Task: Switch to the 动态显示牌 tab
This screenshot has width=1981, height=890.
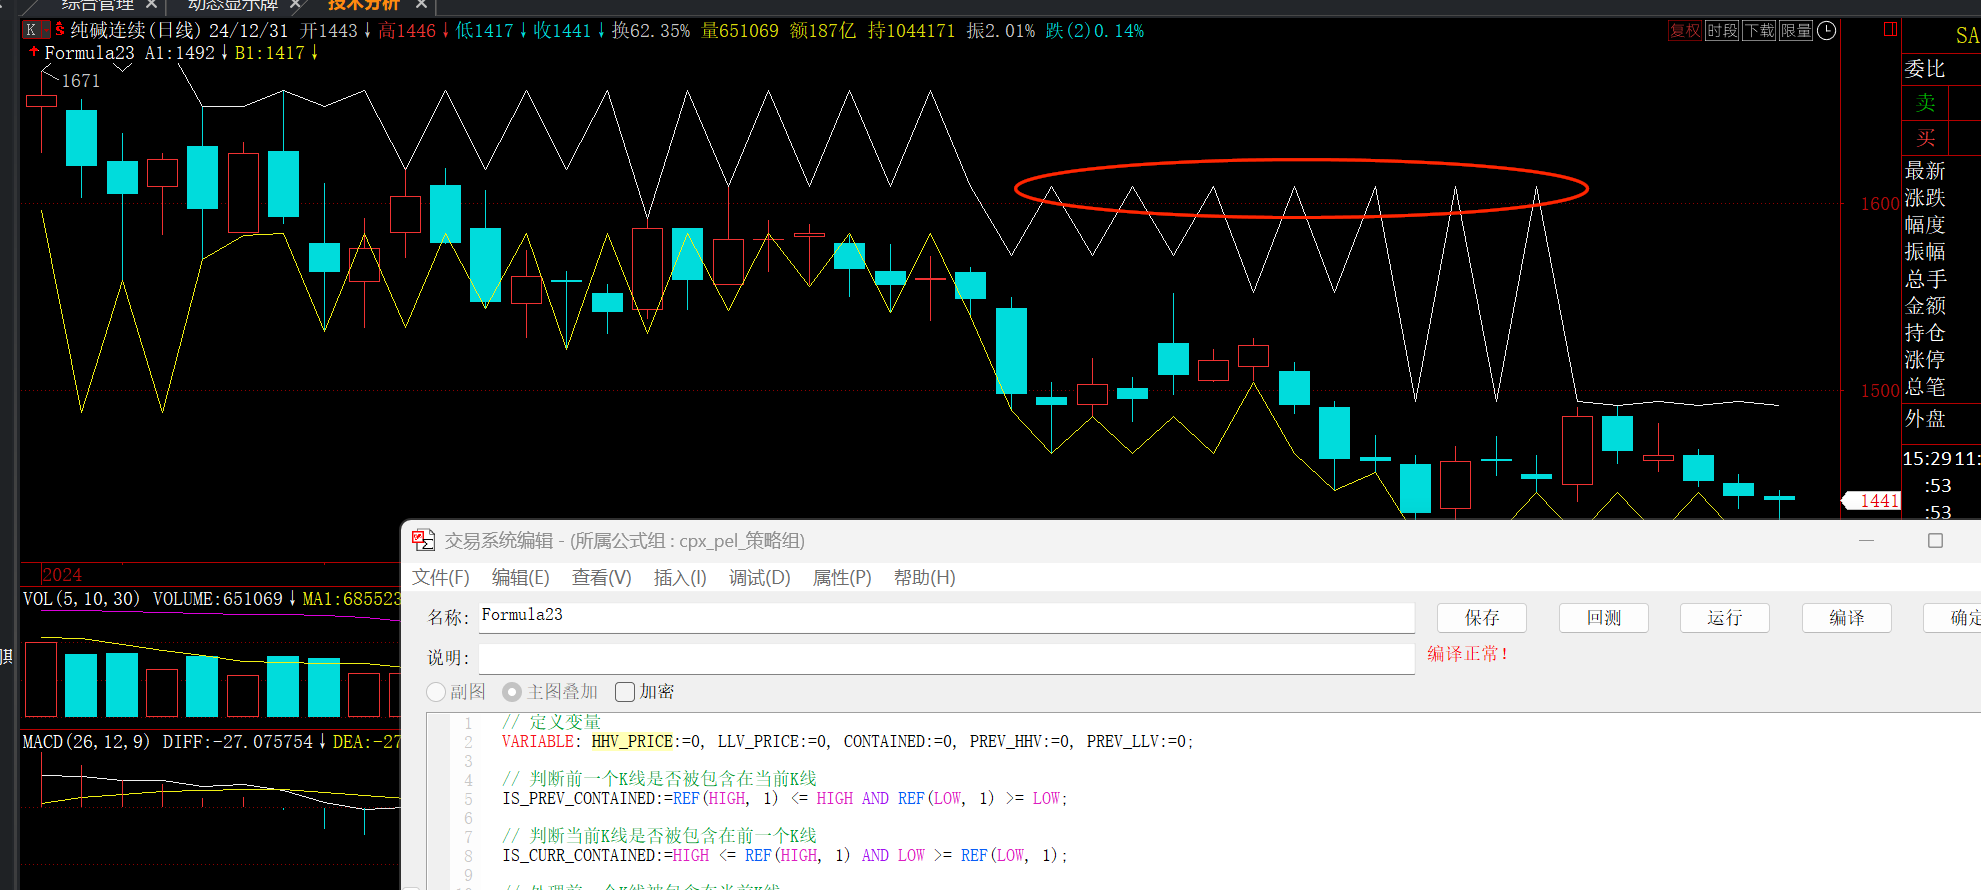Action: pyautogui.click(x=232, y=5)
